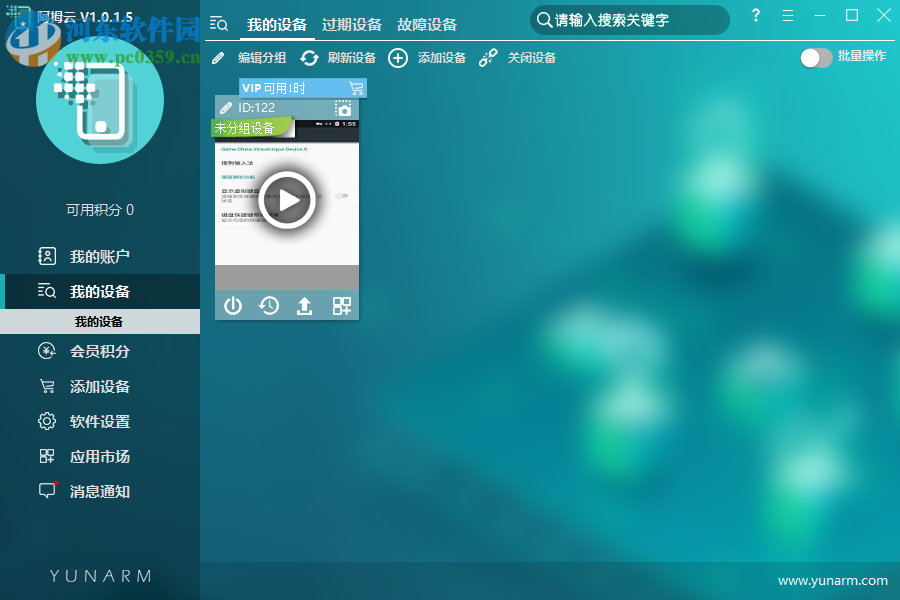Select the 关闭设备 chain icon

point(488,57)
